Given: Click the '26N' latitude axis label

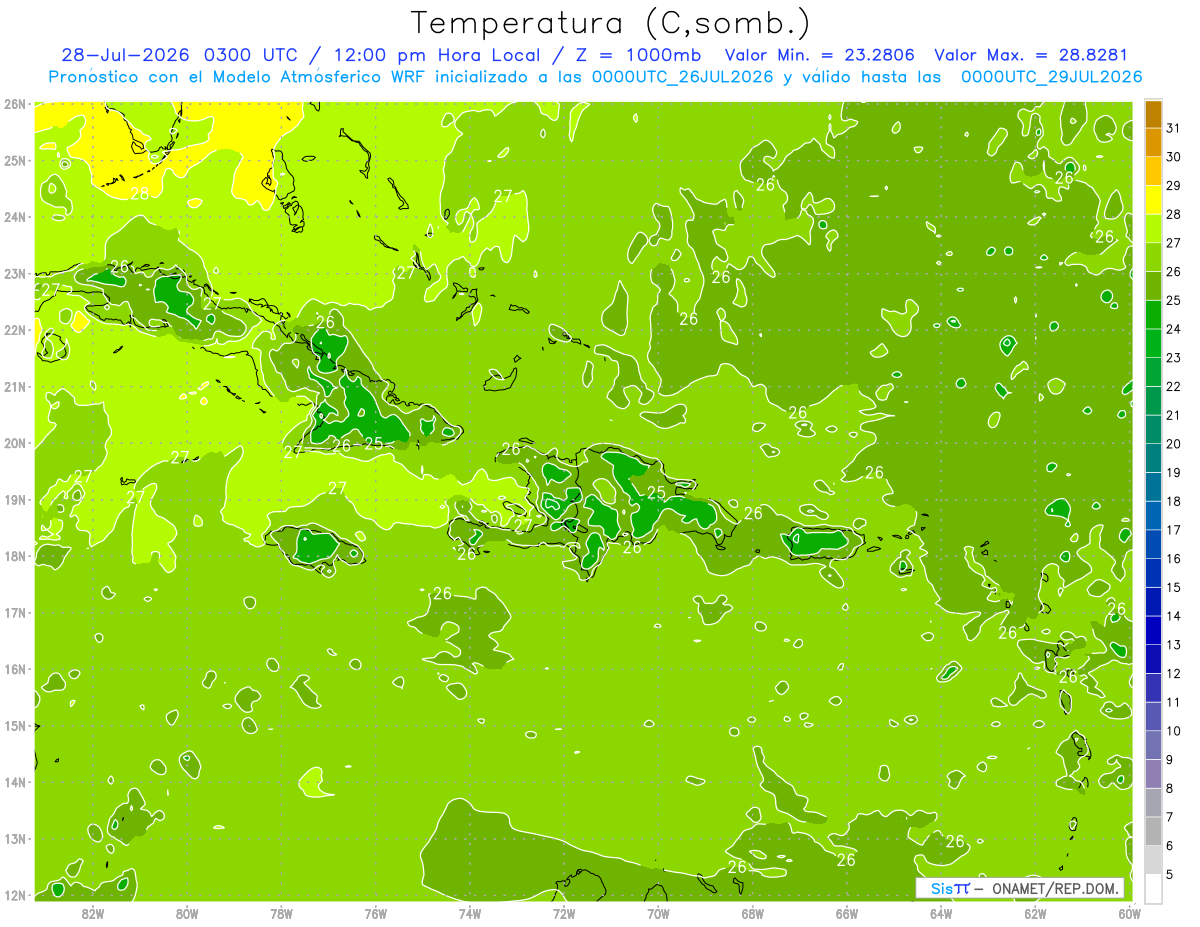Looking at the screenshot, I should (x=15, y=103).
